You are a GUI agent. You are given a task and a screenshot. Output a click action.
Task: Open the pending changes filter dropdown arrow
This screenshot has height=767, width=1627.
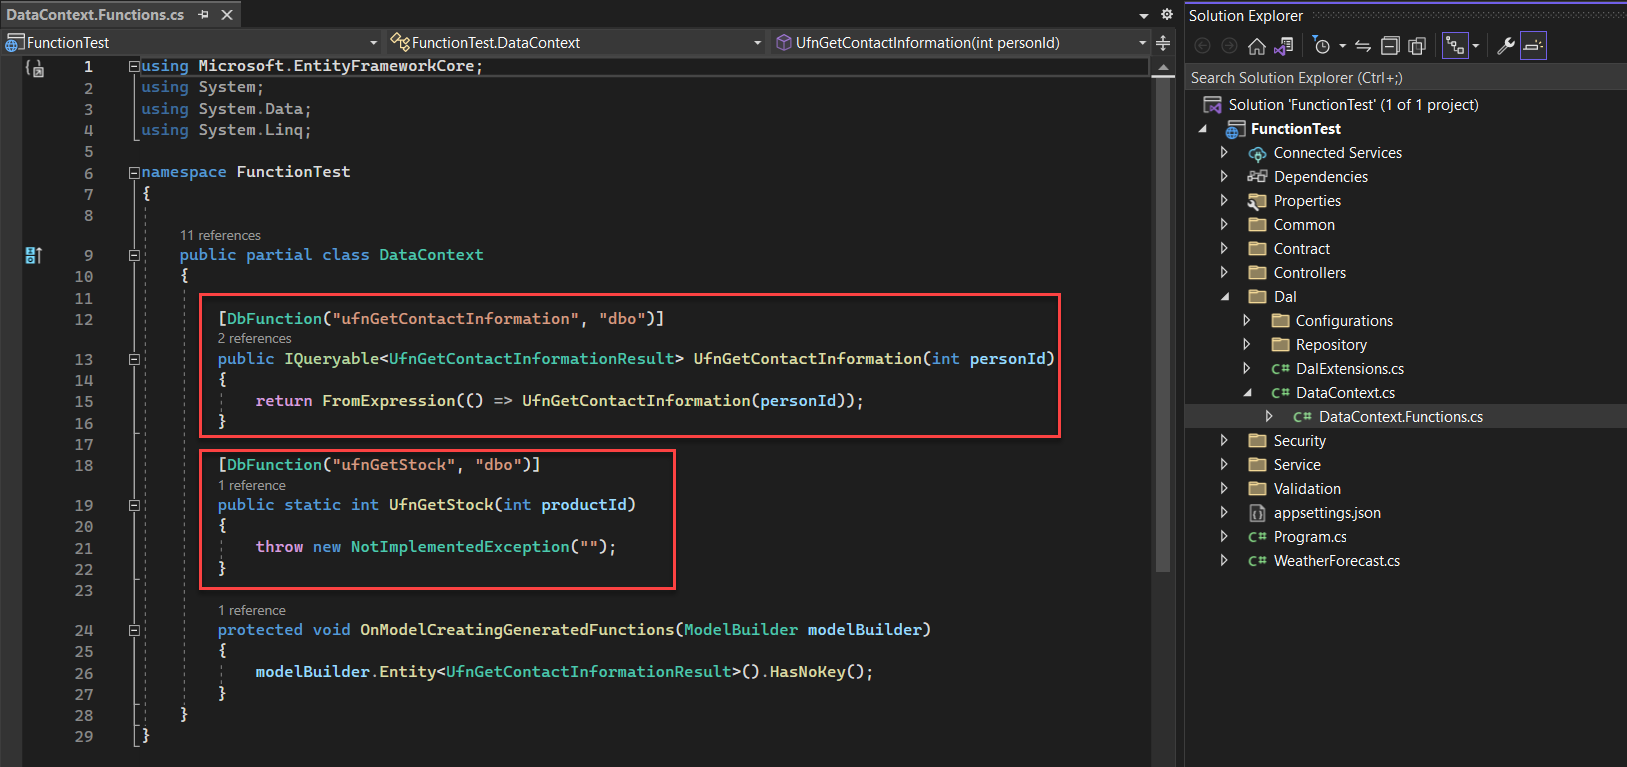pyautogui.click(x=1342, y=46)
